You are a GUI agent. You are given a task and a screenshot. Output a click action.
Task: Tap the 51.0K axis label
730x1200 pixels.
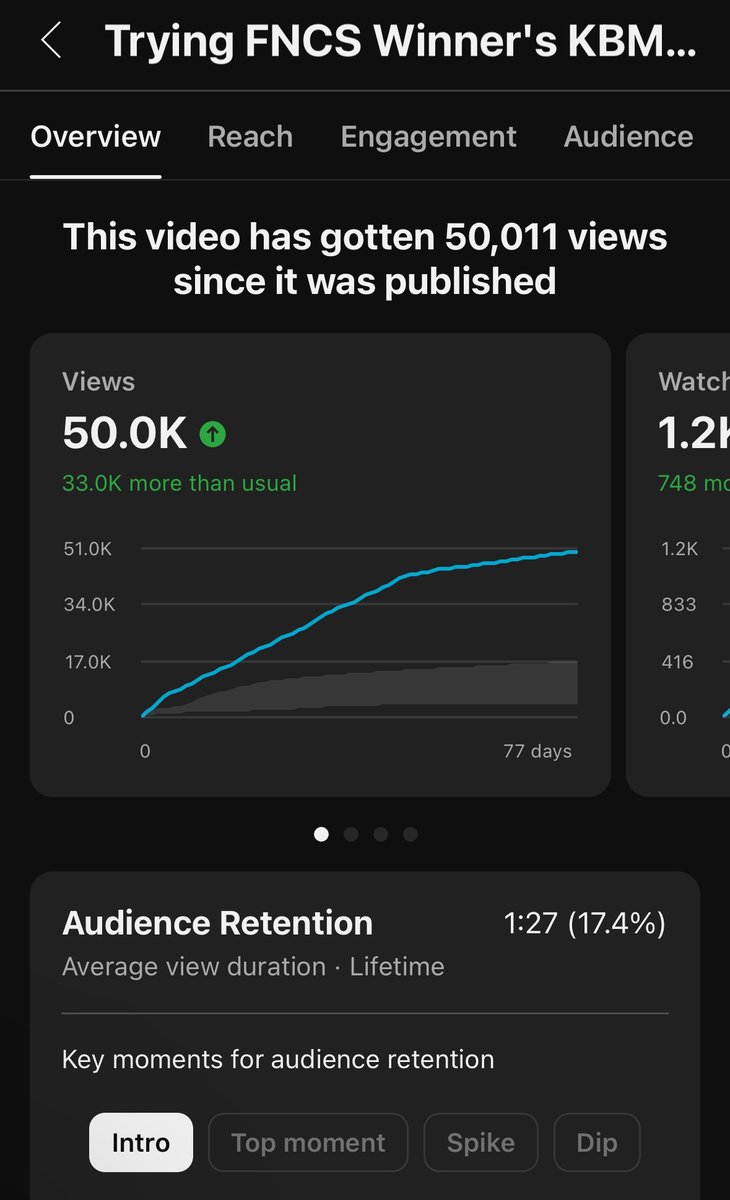coord(89,548)
